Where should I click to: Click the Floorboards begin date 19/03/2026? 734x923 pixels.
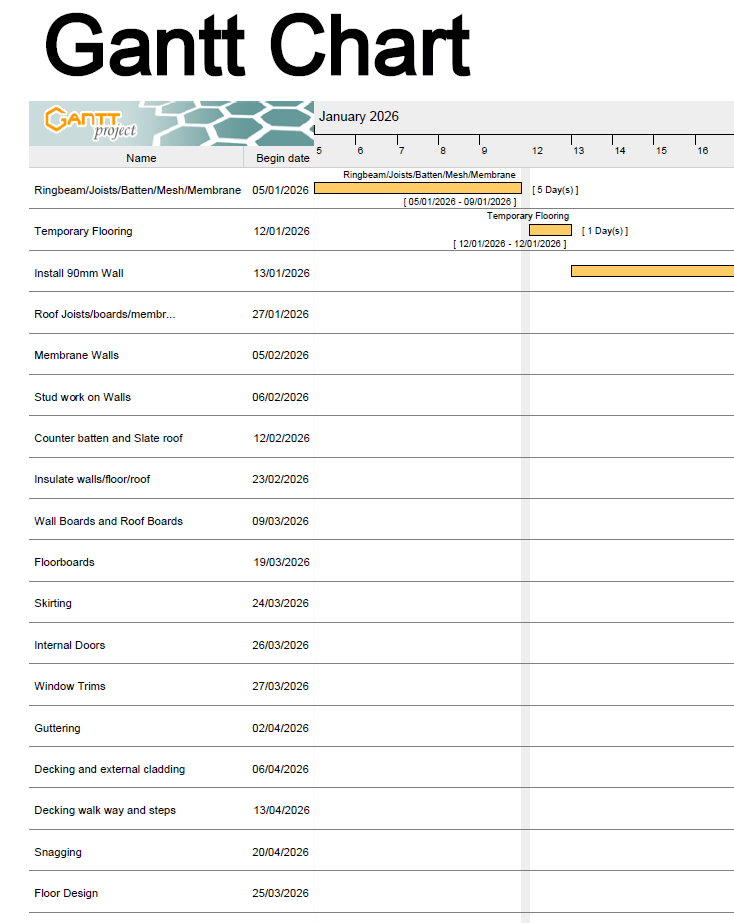click(x=281, y=562)
